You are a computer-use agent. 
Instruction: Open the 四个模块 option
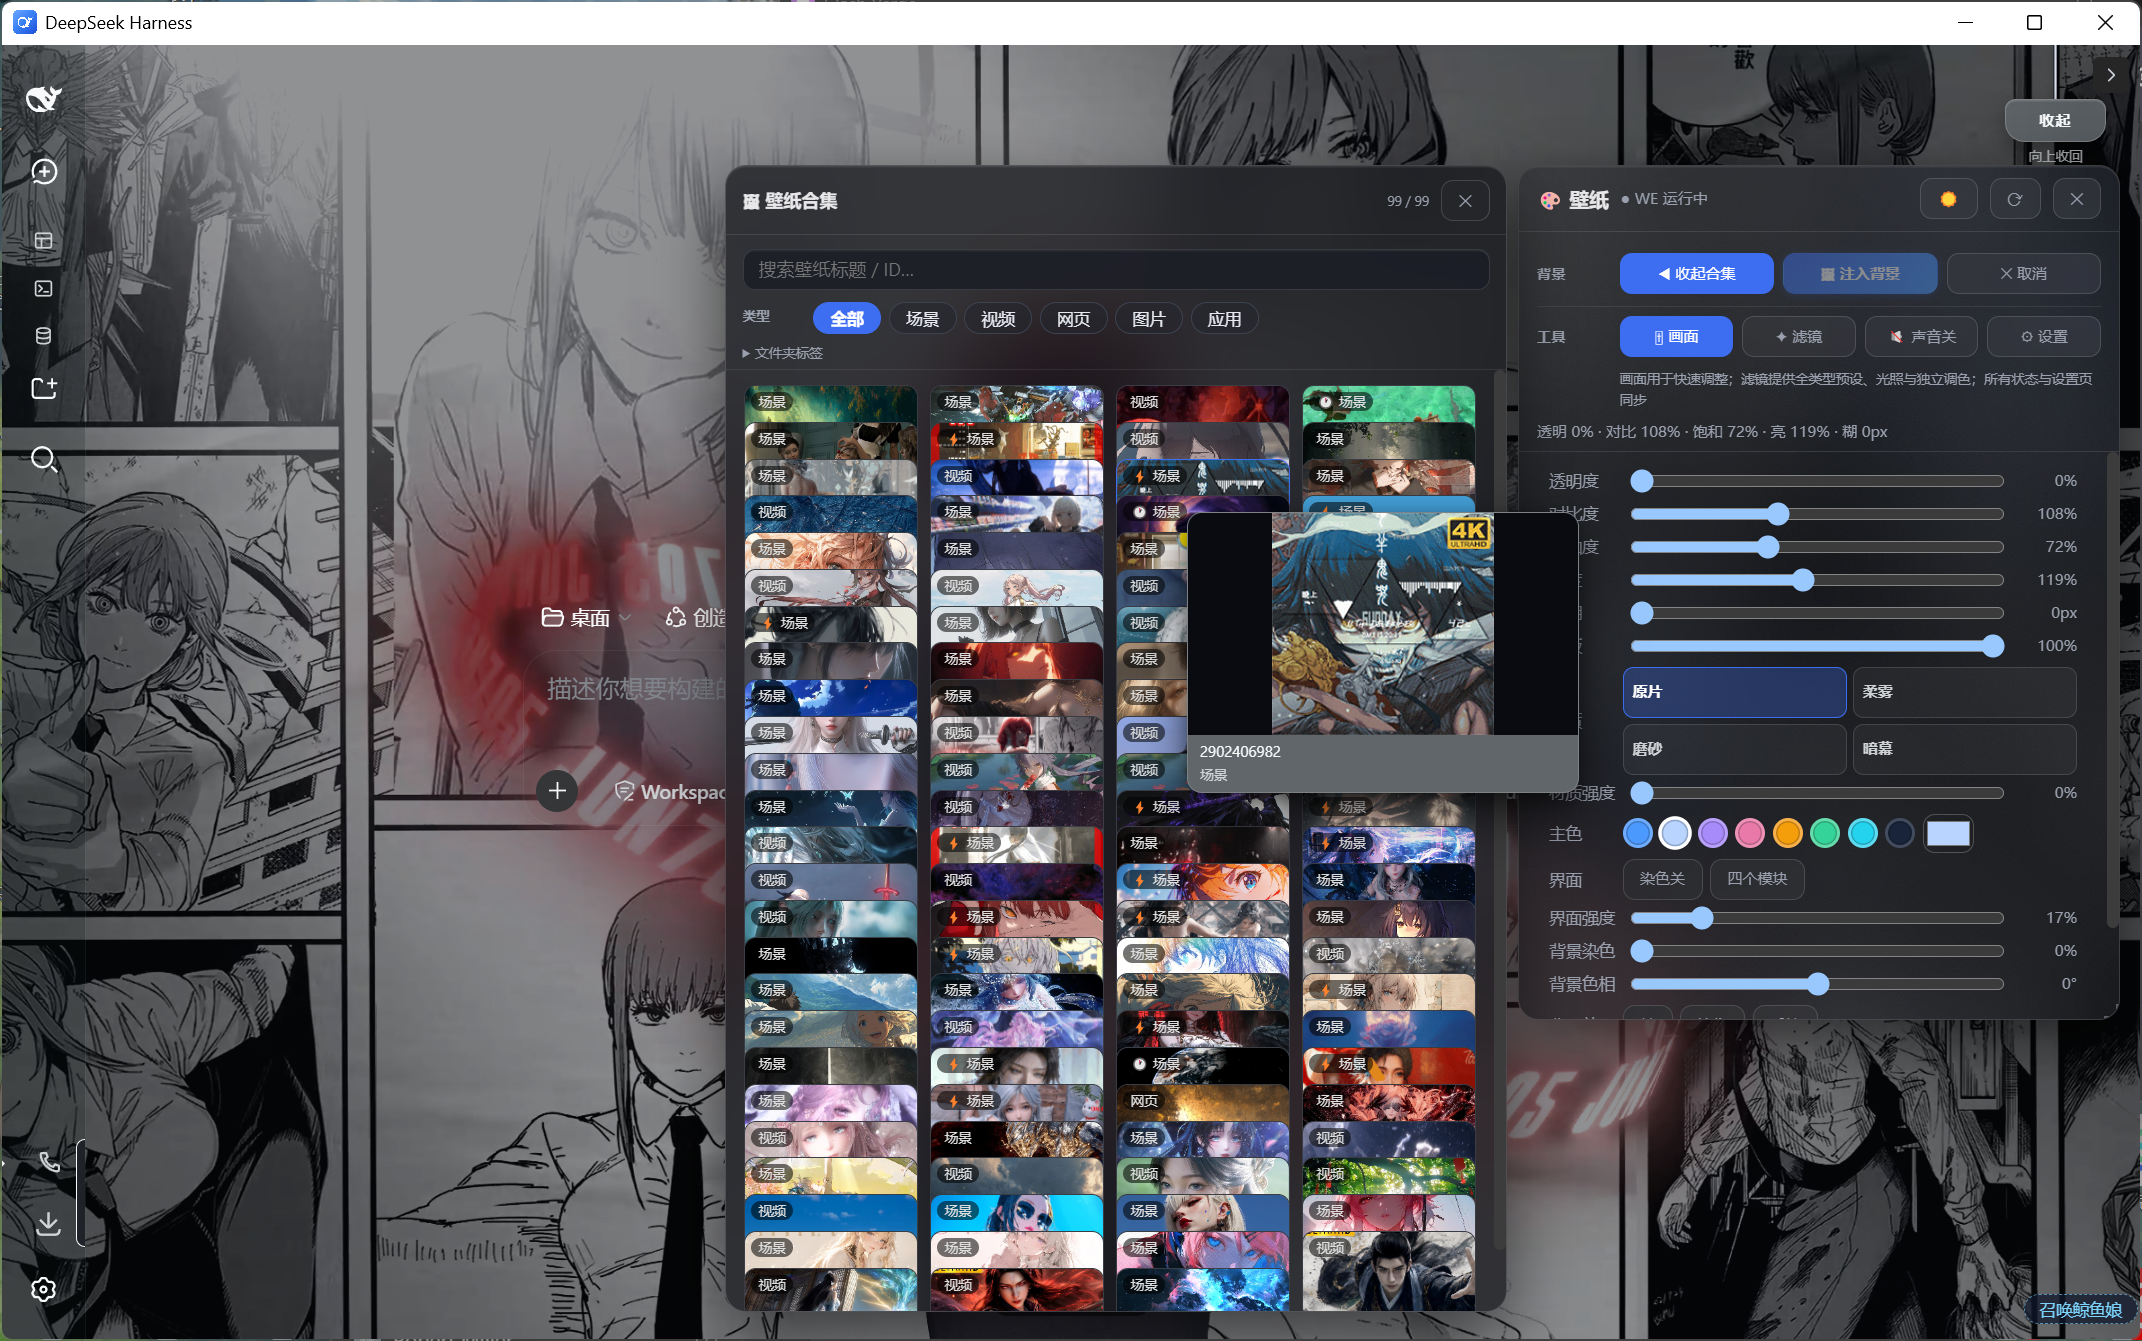(1757, 879)
